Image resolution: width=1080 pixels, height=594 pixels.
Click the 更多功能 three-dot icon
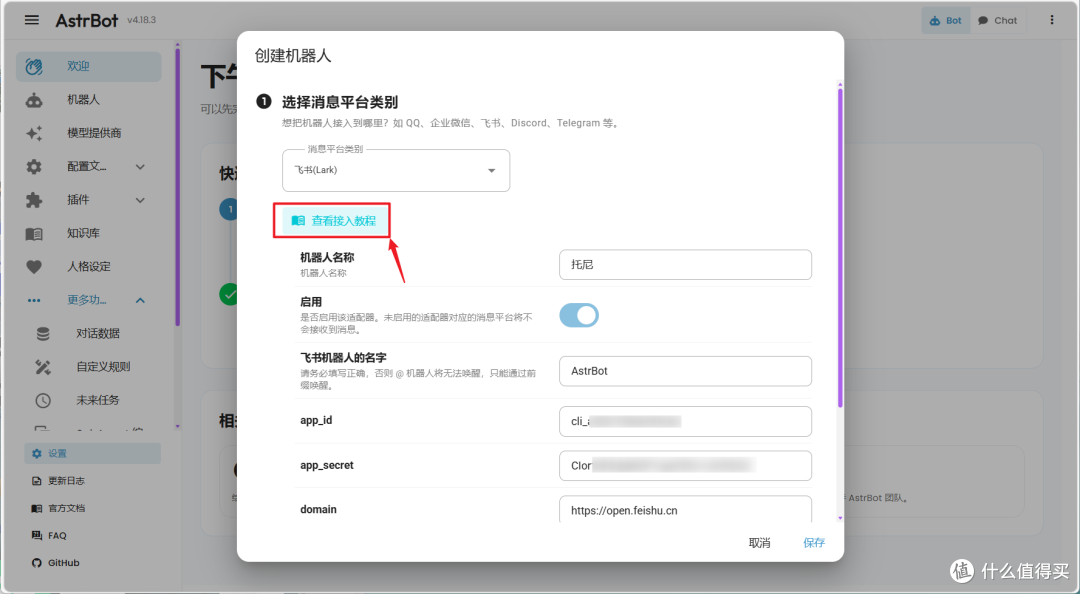coord(34,300)
